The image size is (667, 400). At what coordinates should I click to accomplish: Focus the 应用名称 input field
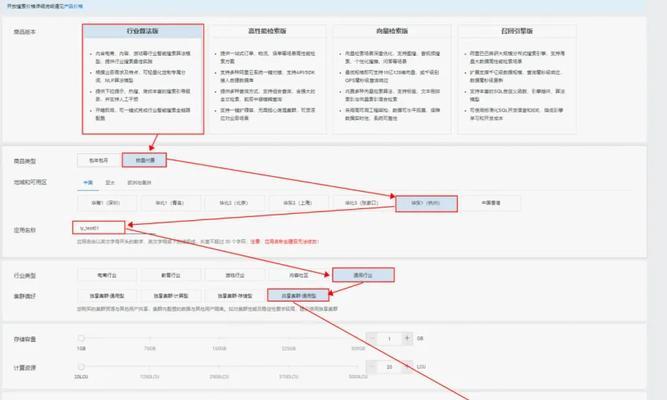[x=99, y=228]
